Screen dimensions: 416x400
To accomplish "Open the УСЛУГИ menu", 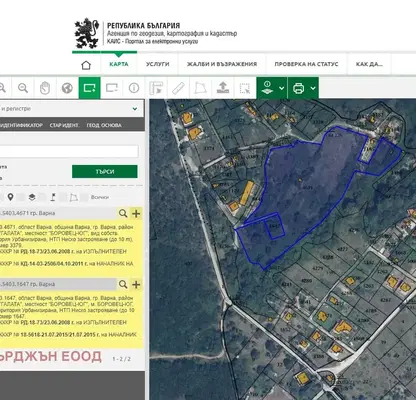I will (157, 64).
